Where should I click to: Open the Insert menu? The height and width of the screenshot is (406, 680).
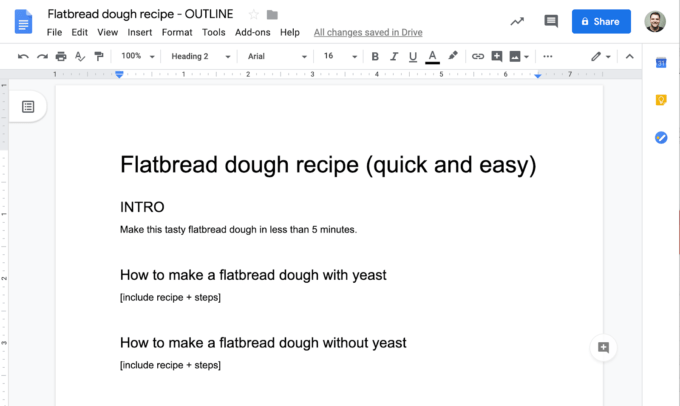pos(140,32)
